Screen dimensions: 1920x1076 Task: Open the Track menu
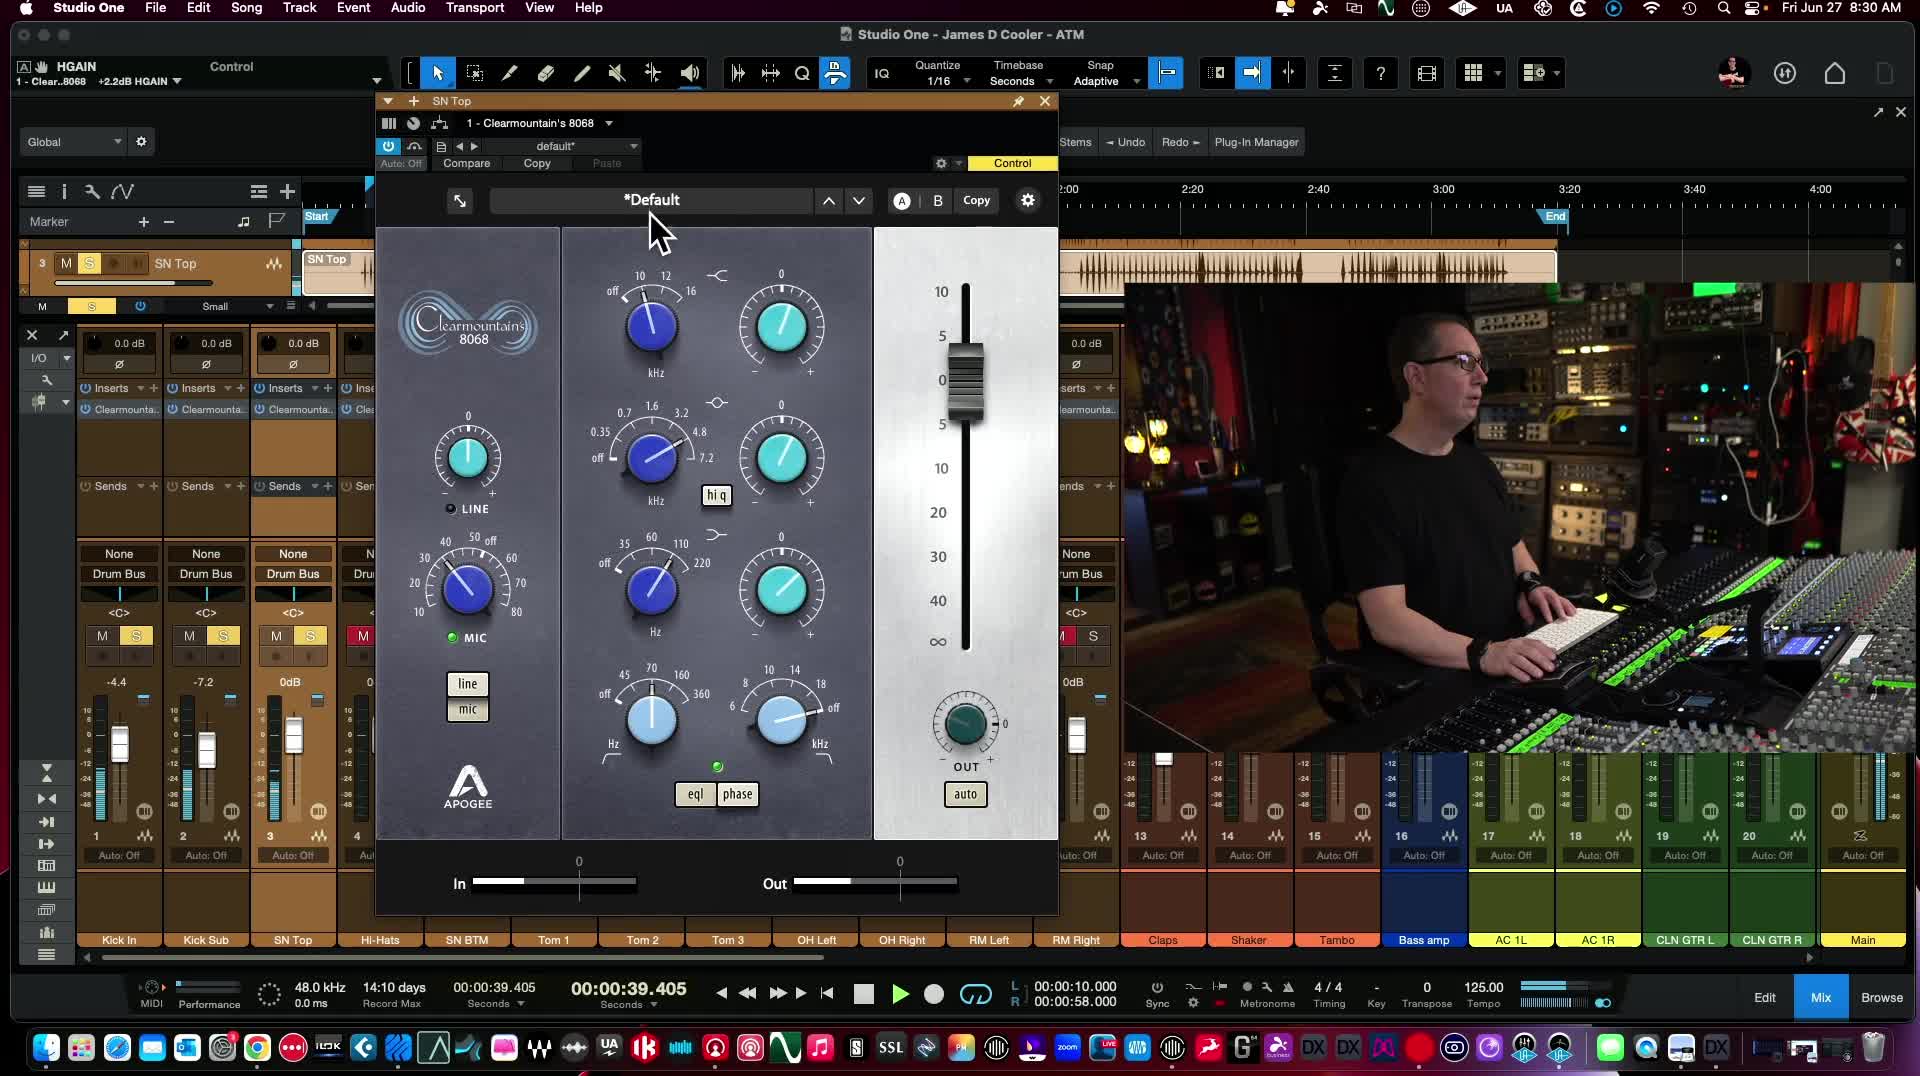[299, 8]
